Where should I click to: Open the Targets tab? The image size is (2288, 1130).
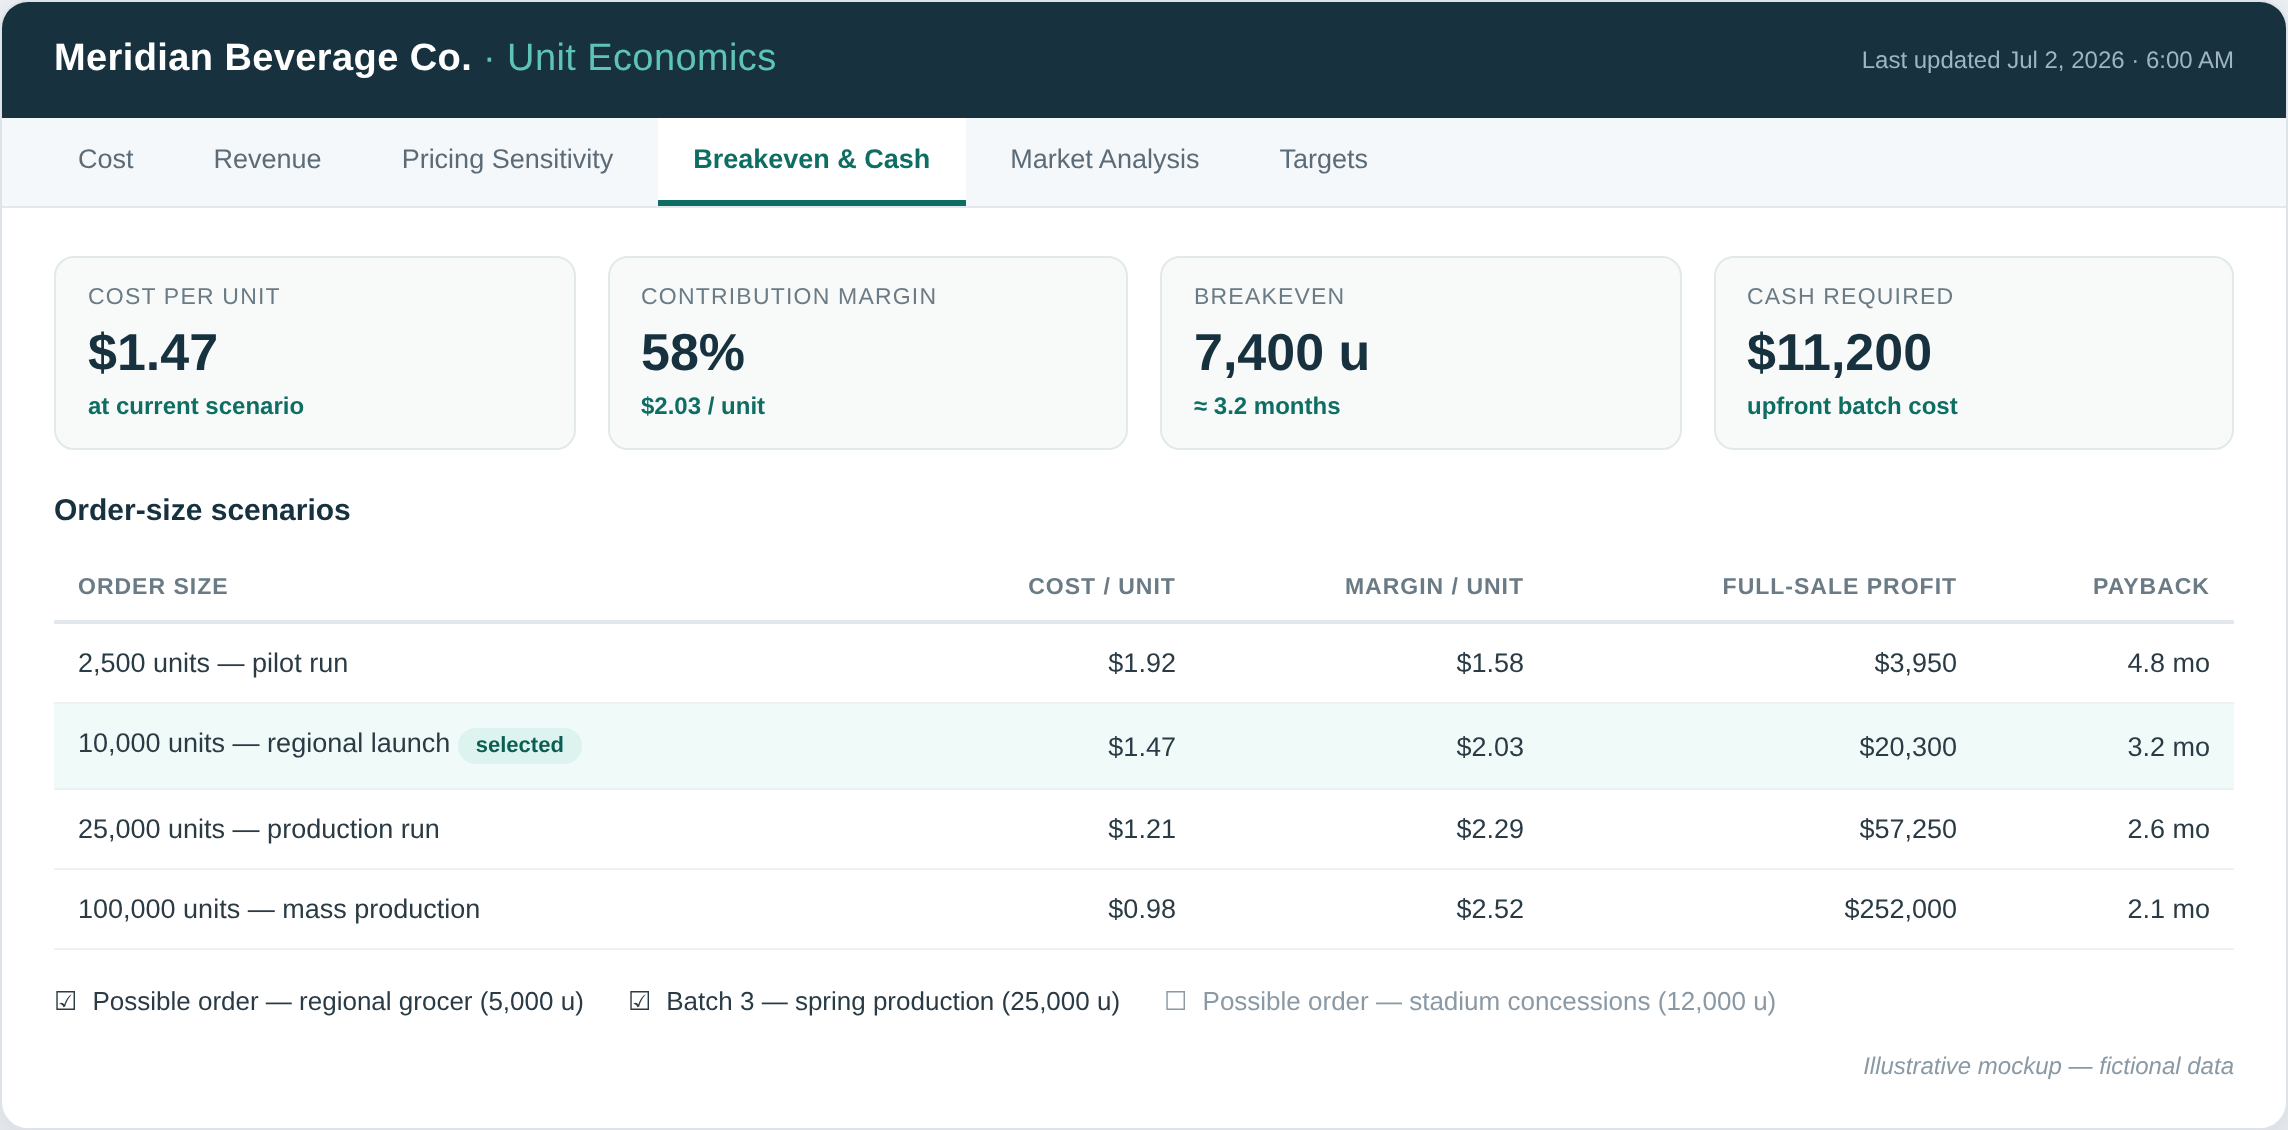[x=1323, y=160]
